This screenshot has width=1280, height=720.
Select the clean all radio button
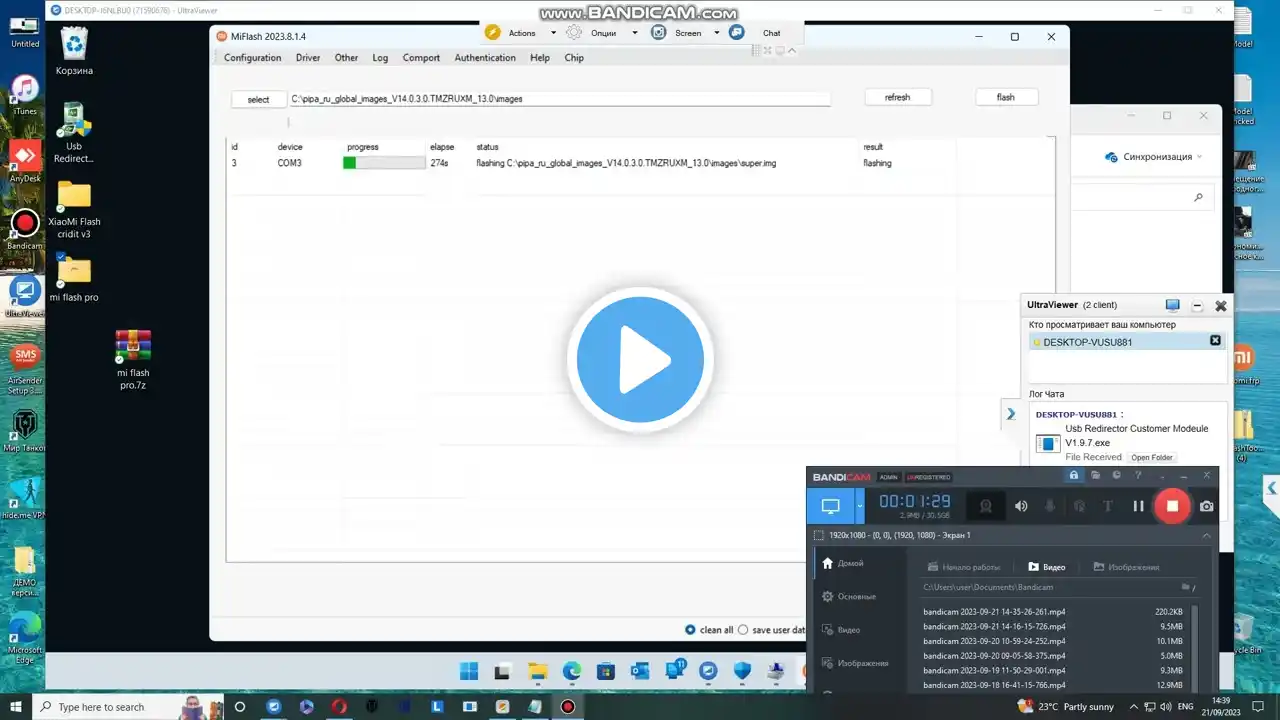pos(690,630)
